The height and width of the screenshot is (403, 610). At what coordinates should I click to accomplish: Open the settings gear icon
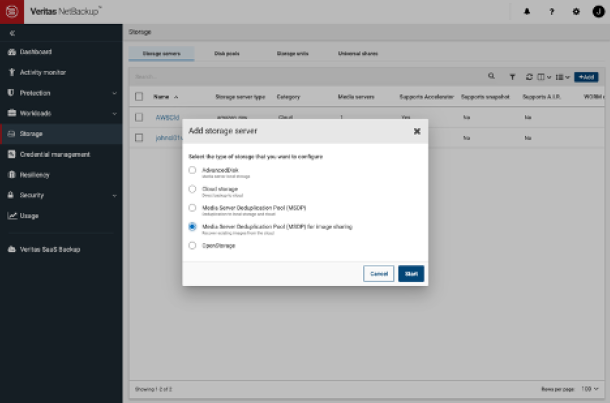click(575, 11)
